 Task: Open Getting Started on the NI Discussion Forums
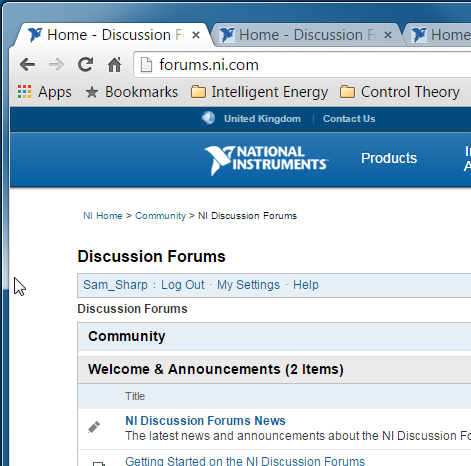pos(245,461)
